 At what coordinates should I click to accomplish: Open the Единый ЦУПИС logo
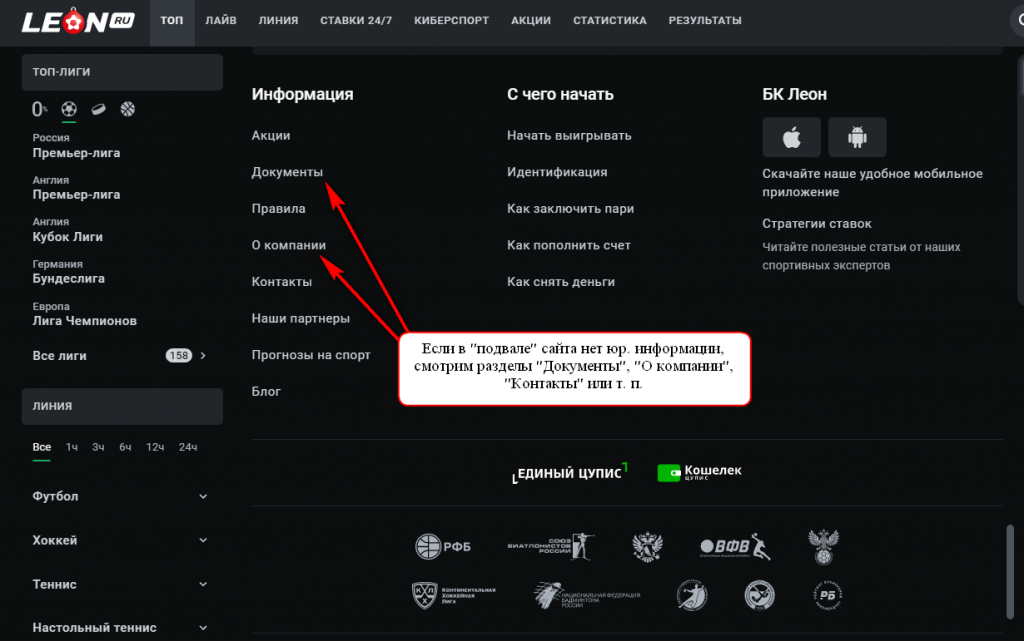point(570,473)
